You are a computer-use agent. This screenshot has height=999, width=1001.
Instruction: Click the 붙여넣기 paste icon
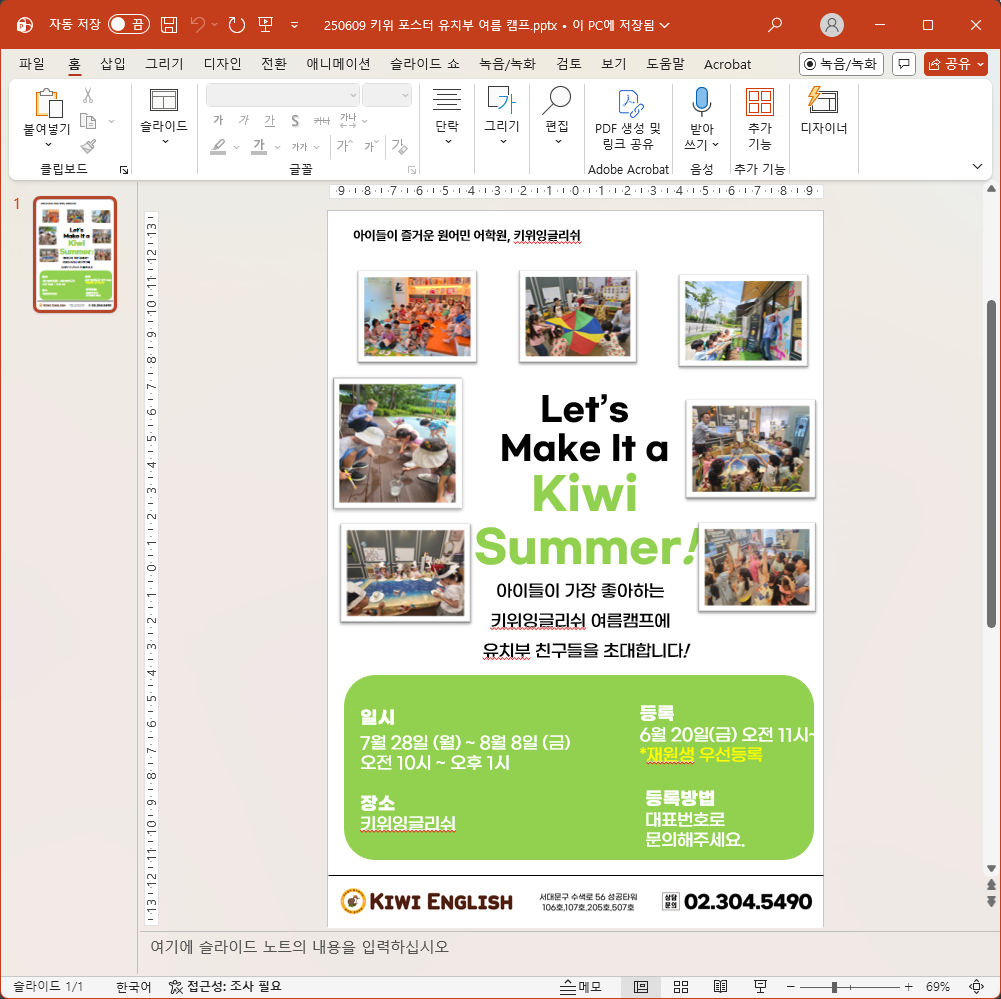click(x=48, y=103)
